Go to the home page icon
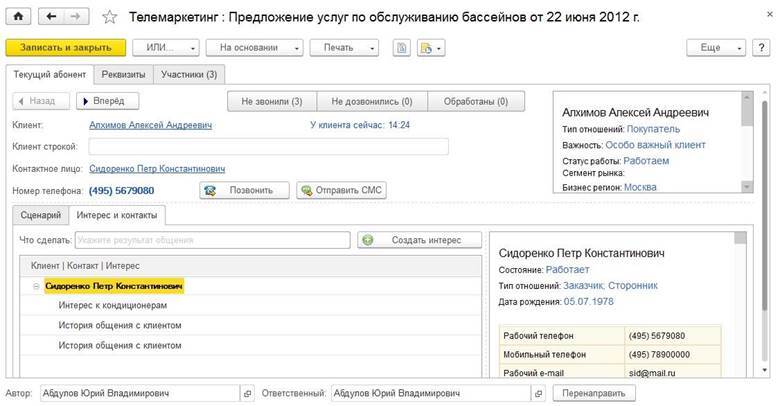 (x=18, y=16)
